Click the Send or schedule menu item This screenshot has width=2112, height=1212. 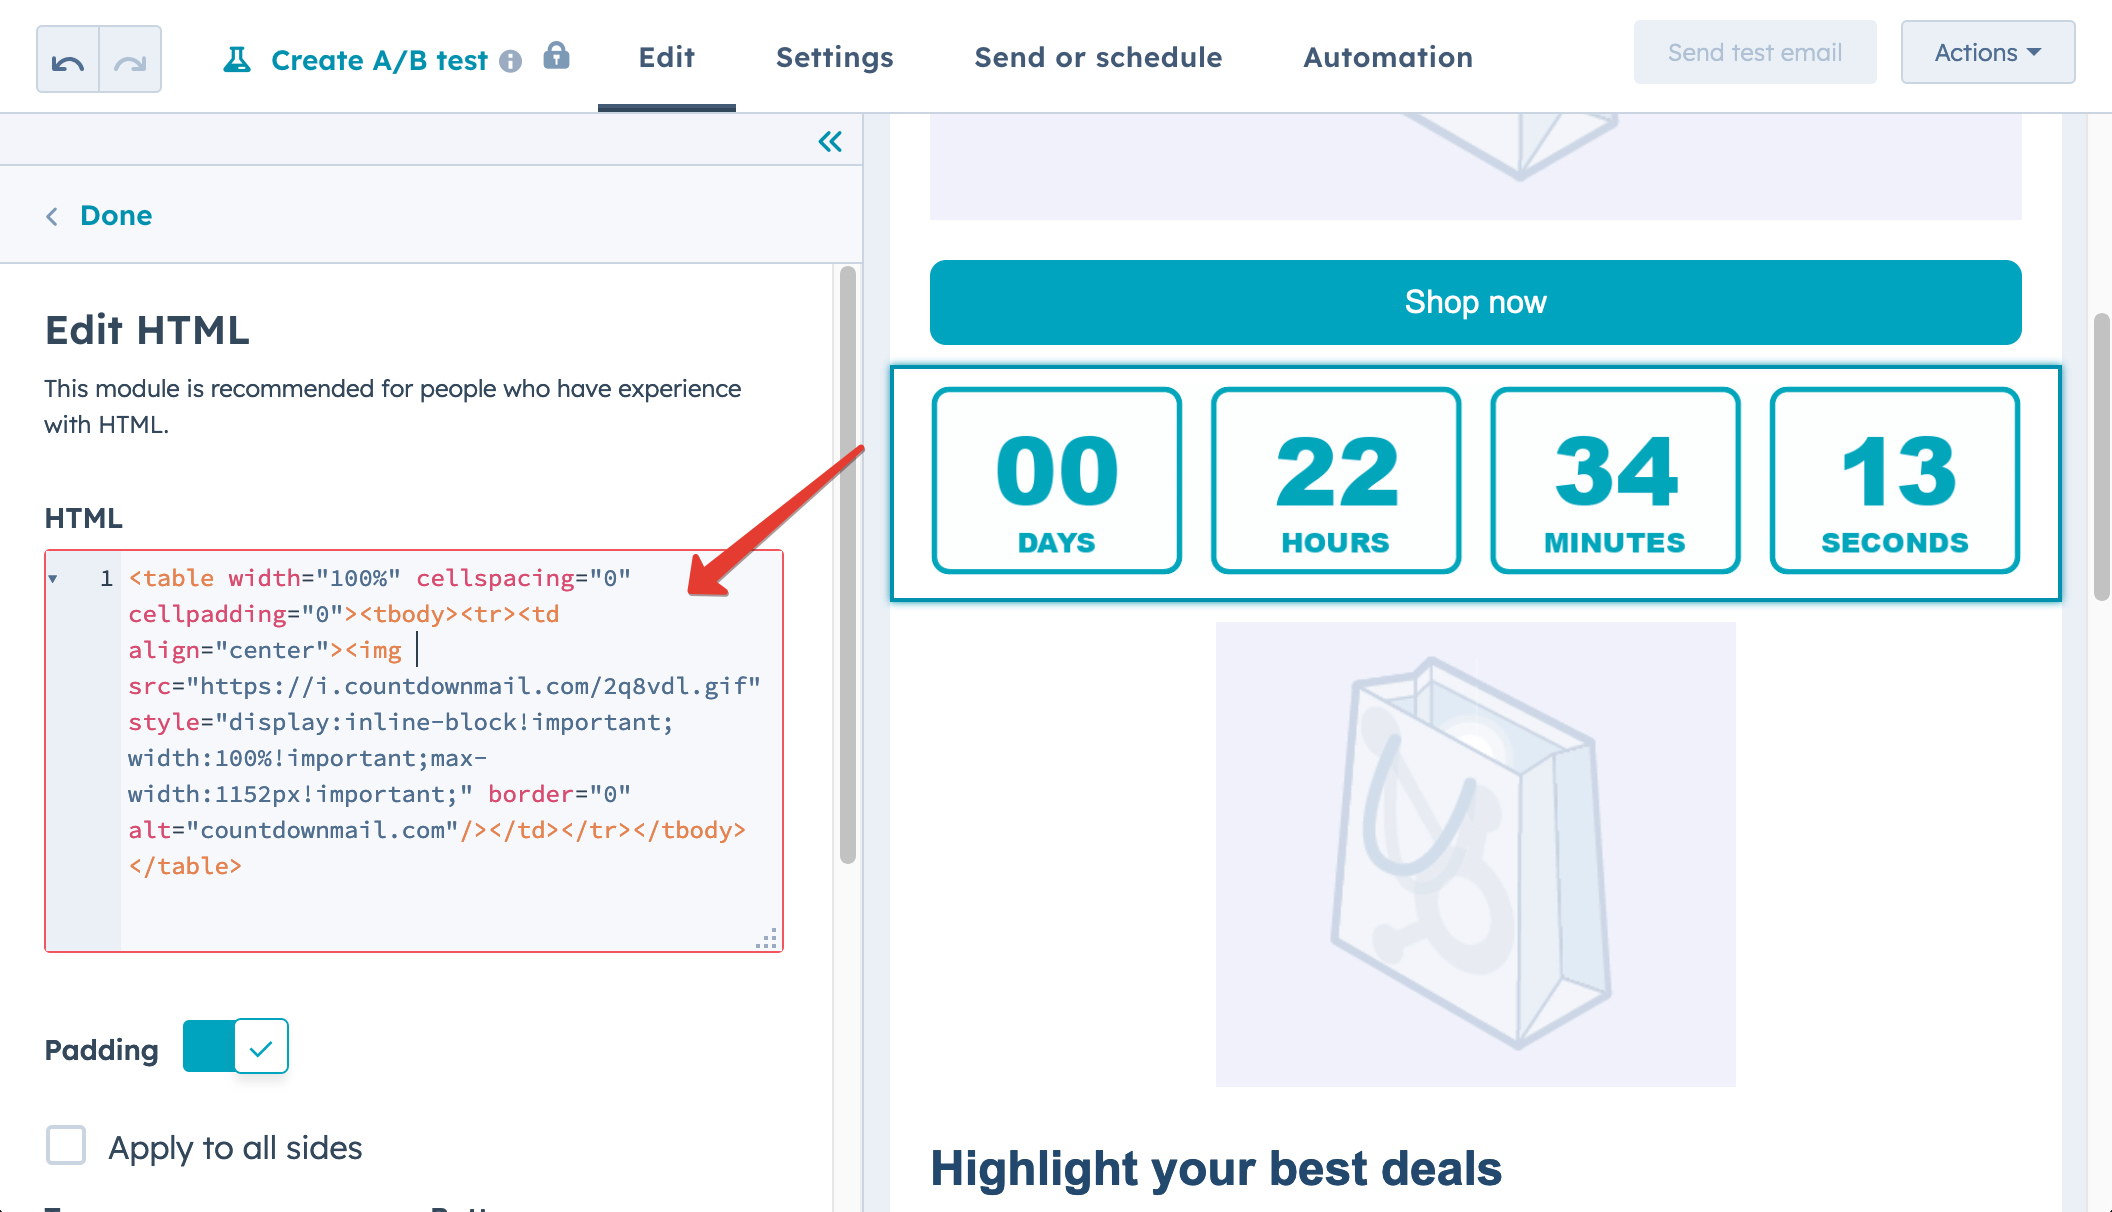[x=1098, y=57]
